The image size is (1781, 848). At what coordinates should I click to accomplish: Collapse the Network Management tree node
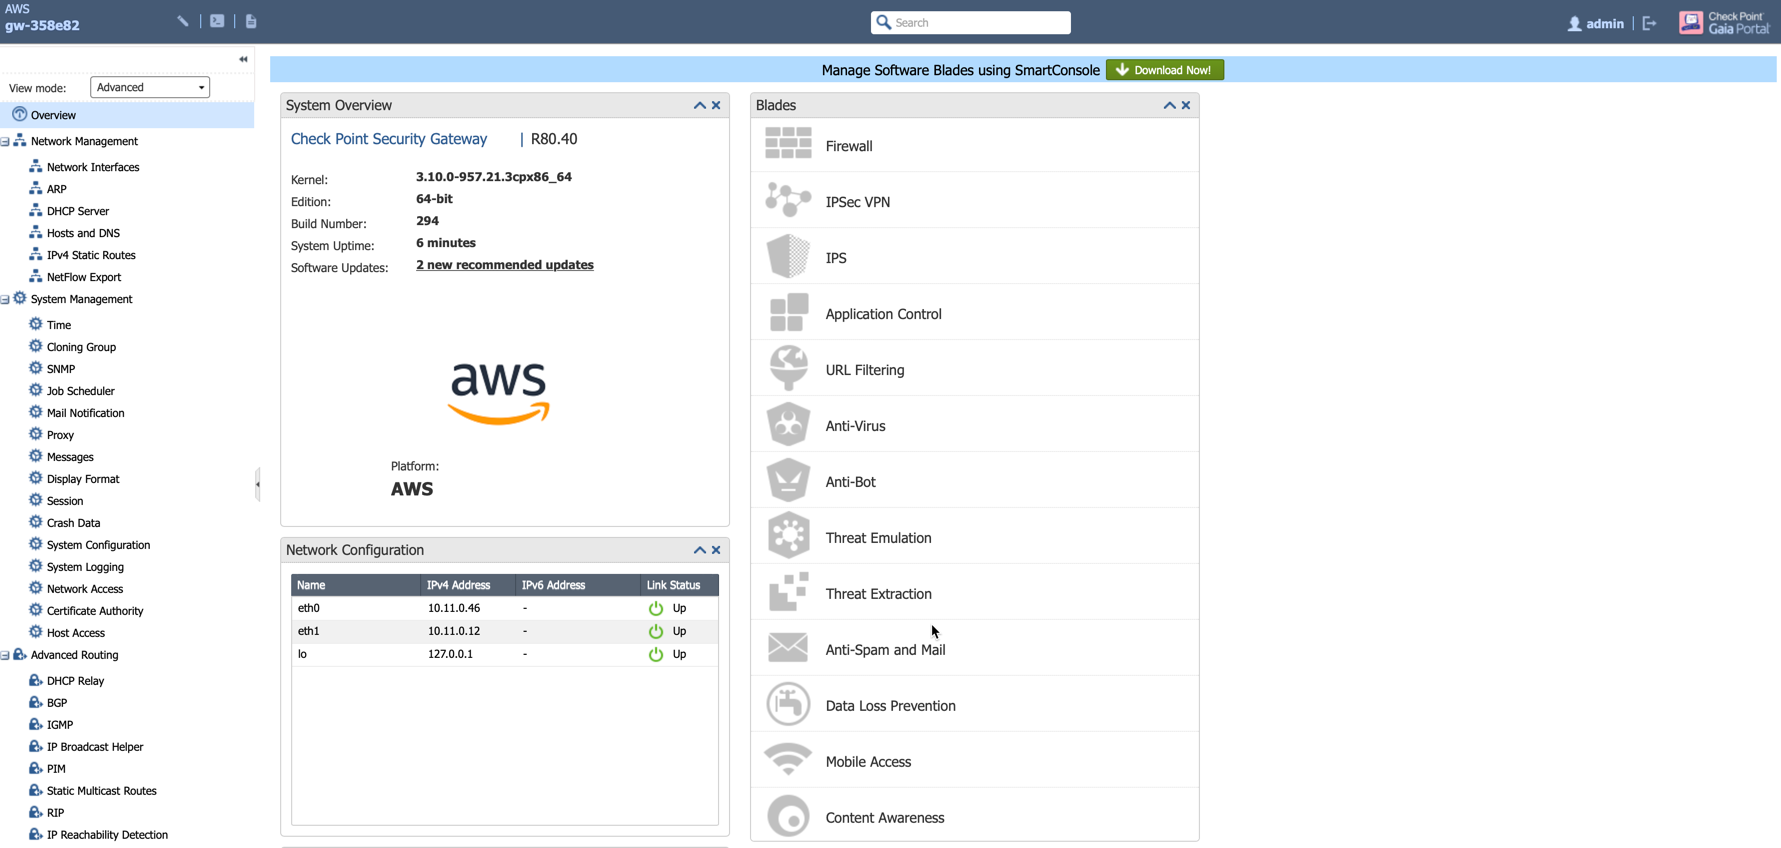pyautogui.click(x=6, y=142)
